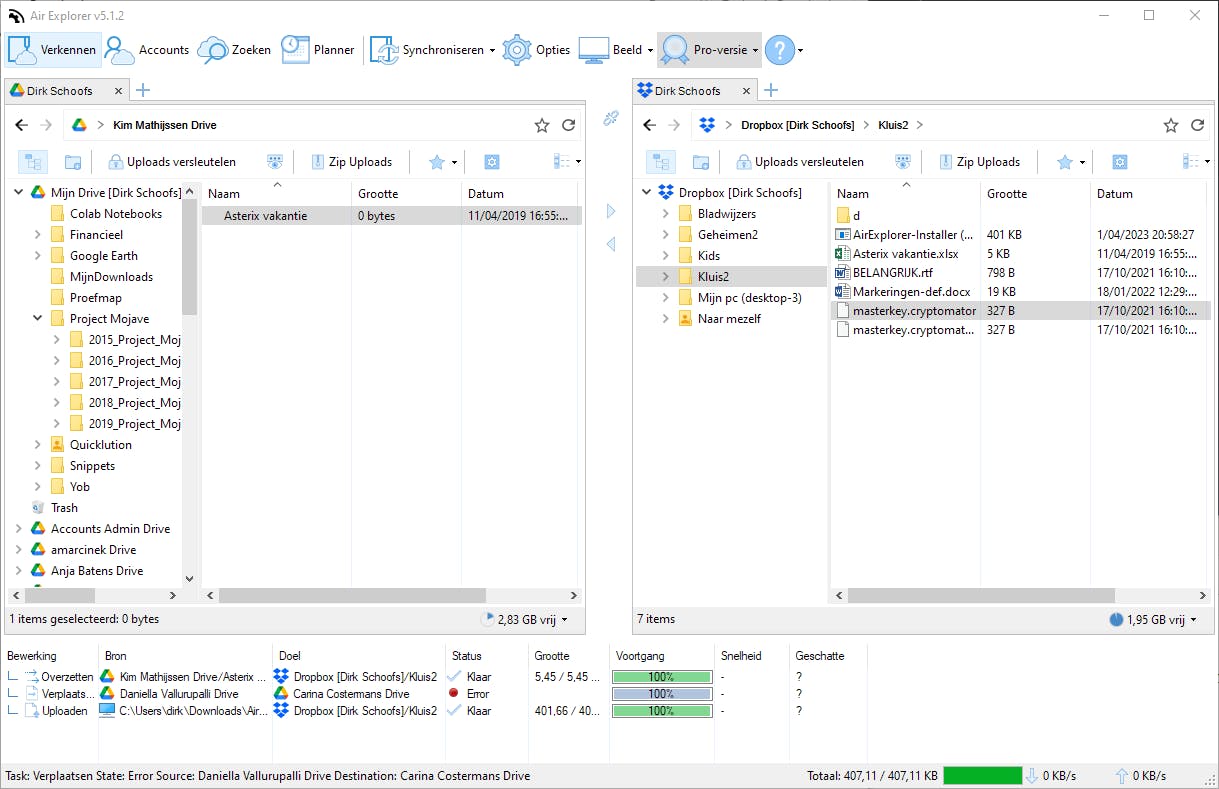
Task: Open 1,95 GB vrij storage dropdown
Action: pos(1153,619)
